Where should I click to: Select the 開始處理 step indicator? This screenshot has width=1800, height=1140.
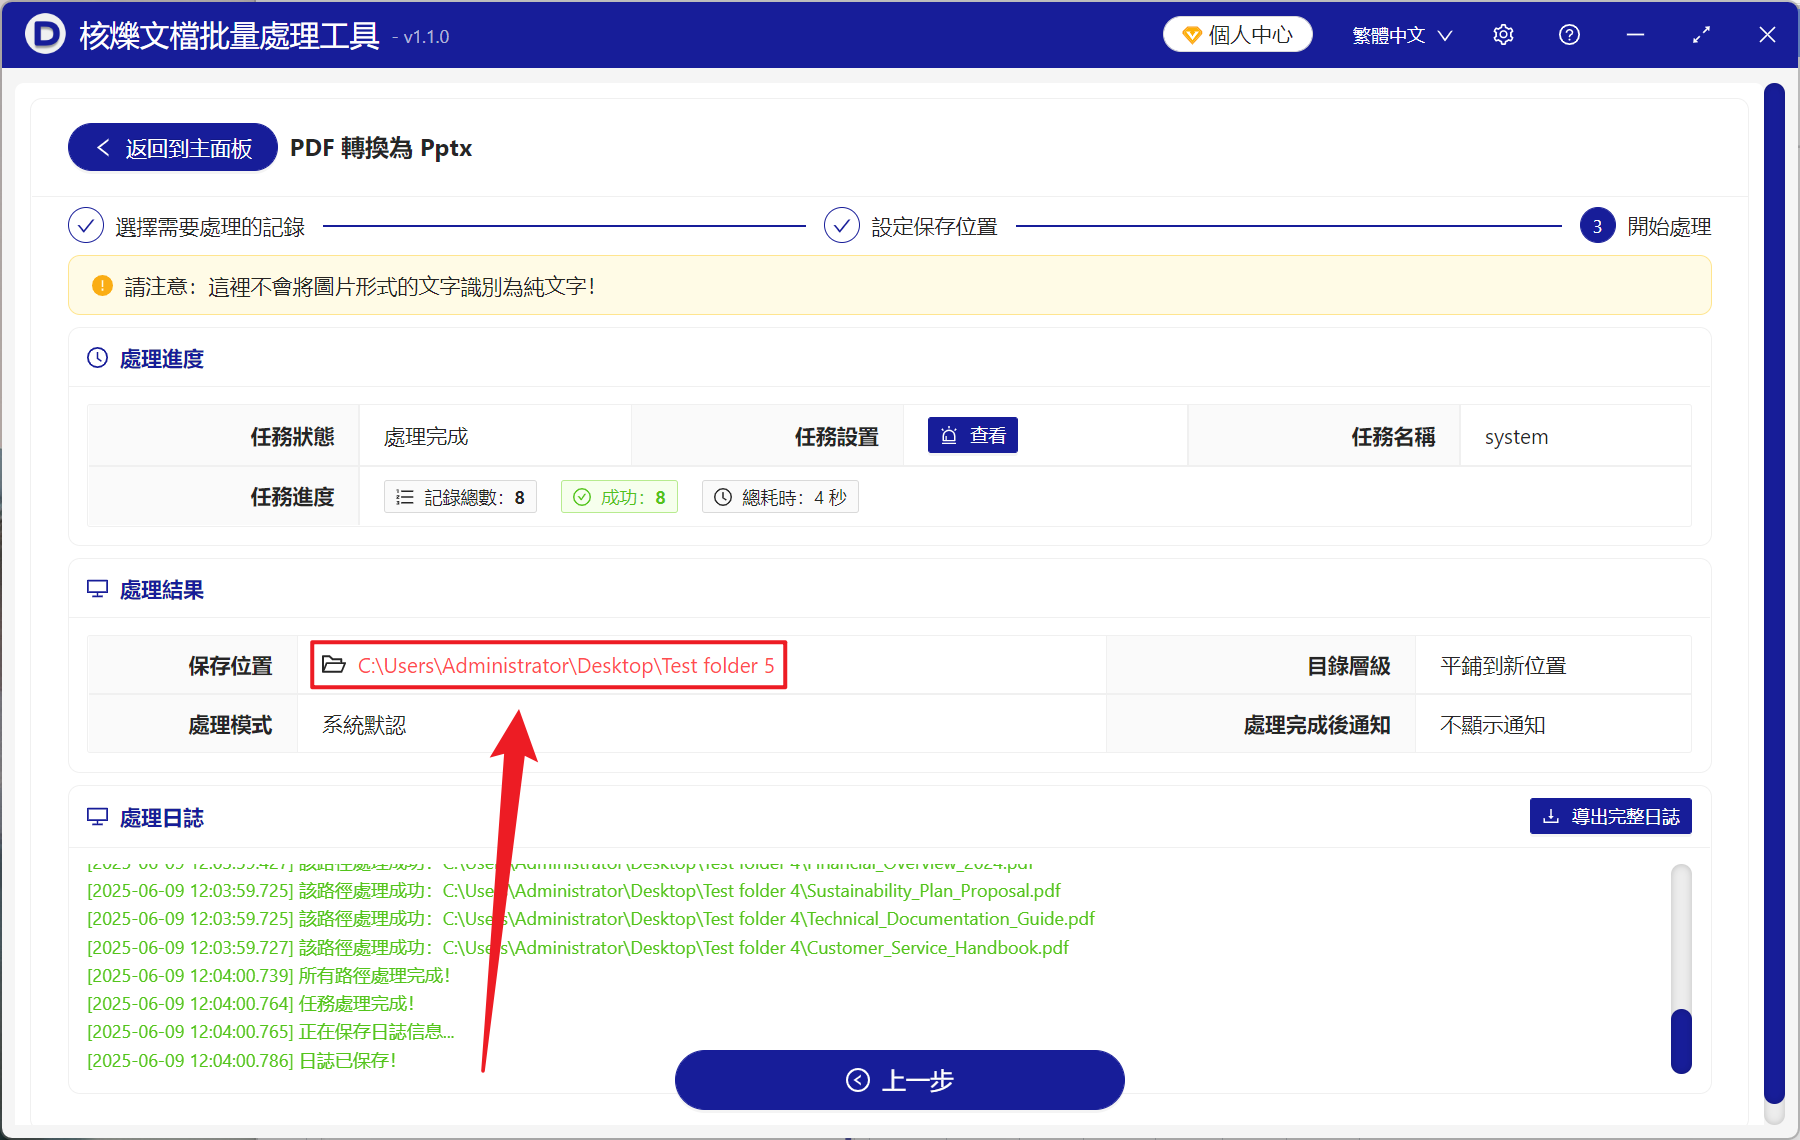point(1597,225)
